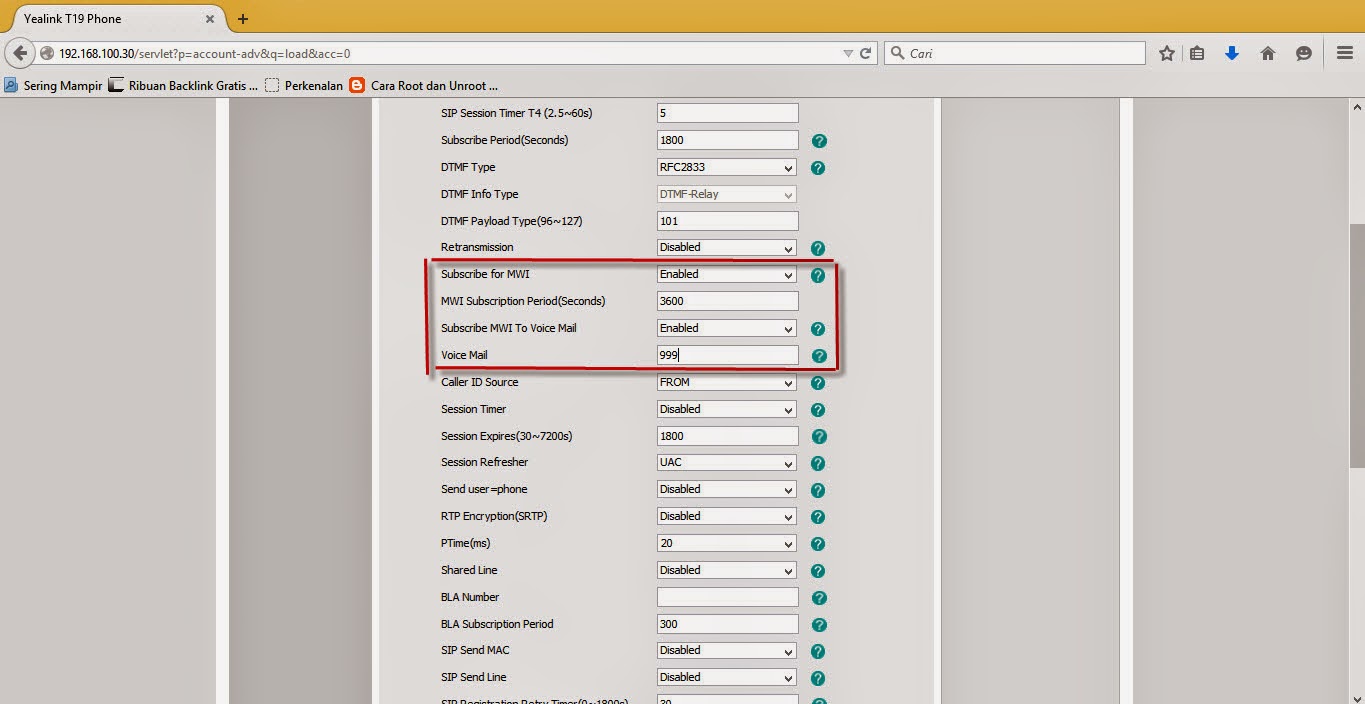
Task: Click help icon beside BLA Number
Action: (x=819, y=598)
